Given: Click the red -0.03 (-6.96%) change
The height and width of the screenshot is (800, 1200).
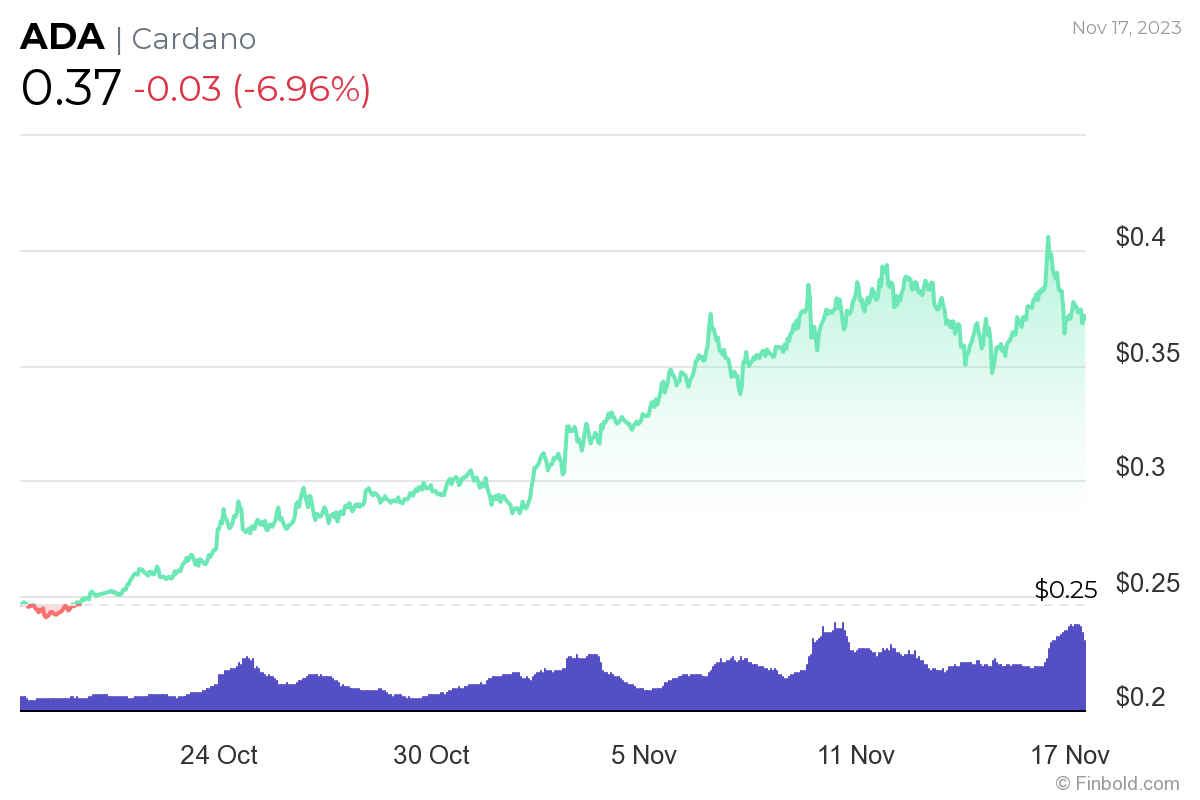Looking at the screenshot, I should pos(252,89).
